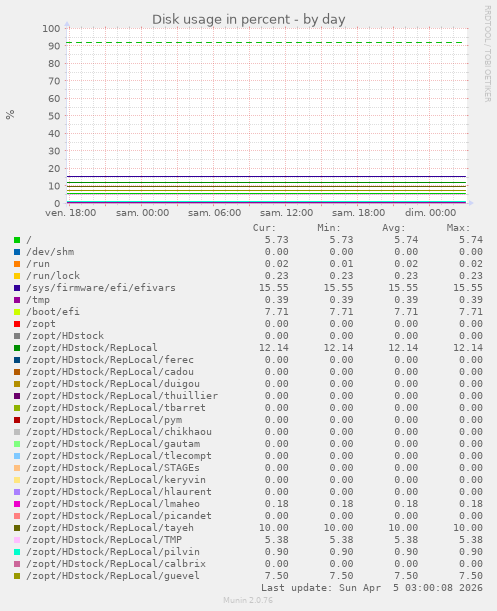Select the /zopt/HDstock/RepLocal/keryvin label
Viewport: 497px width, 611px height.
pos(116,480)
